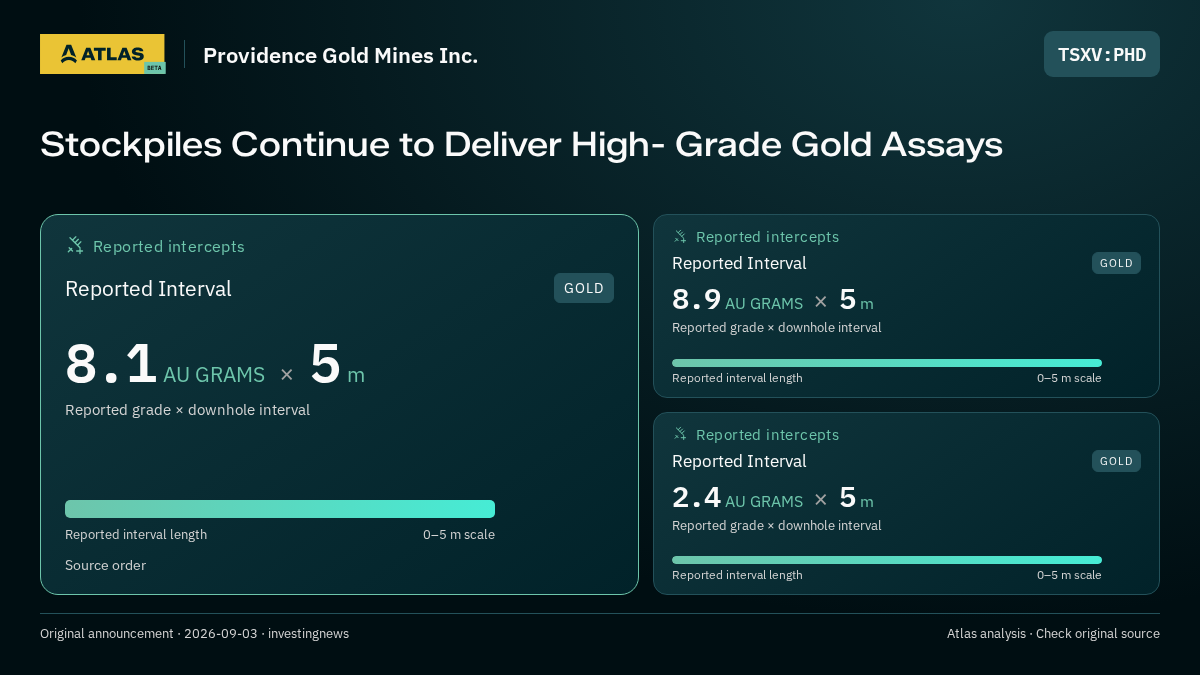Click the Atlas beta logo
The height and width of the screenshot is (675, 1200).
[x=102, y=54]
